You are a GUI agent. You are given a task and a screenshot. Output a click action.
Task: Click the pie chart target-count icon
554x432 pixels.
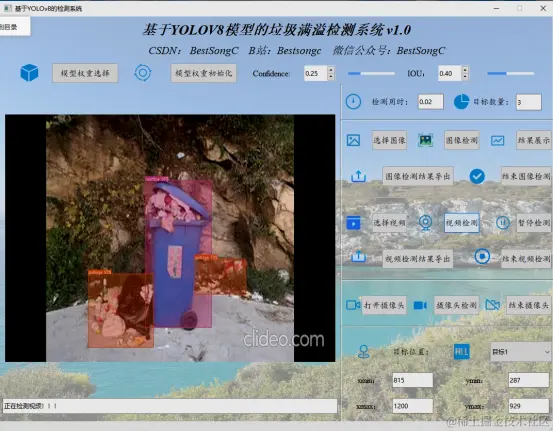(x=461, y=102)
